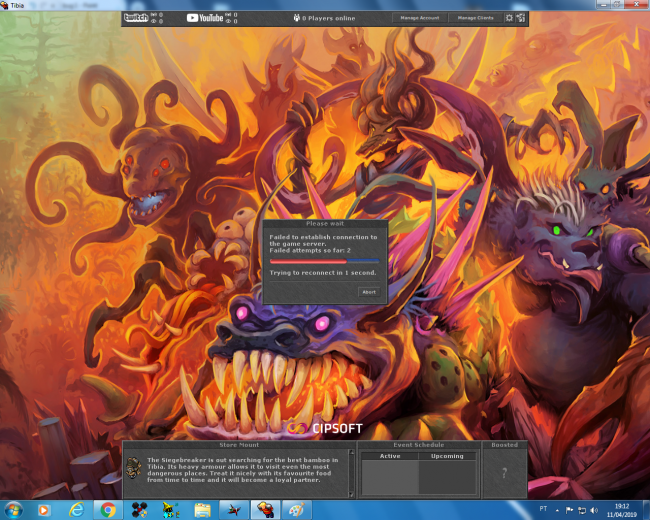Open the Twitch streams logo
This screenshot has width=650, height=520.
point(136,18)
